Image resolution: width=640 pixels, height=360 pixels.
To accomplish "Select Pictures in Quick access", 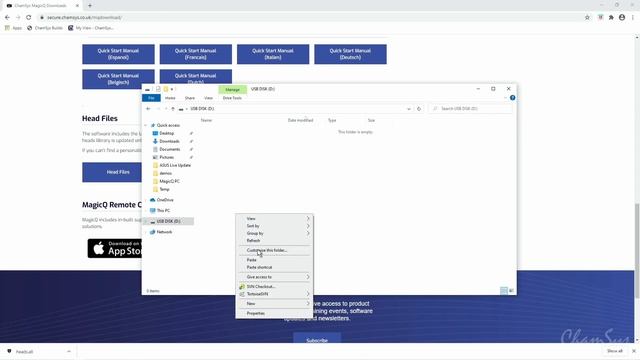I will click(166, 157).
